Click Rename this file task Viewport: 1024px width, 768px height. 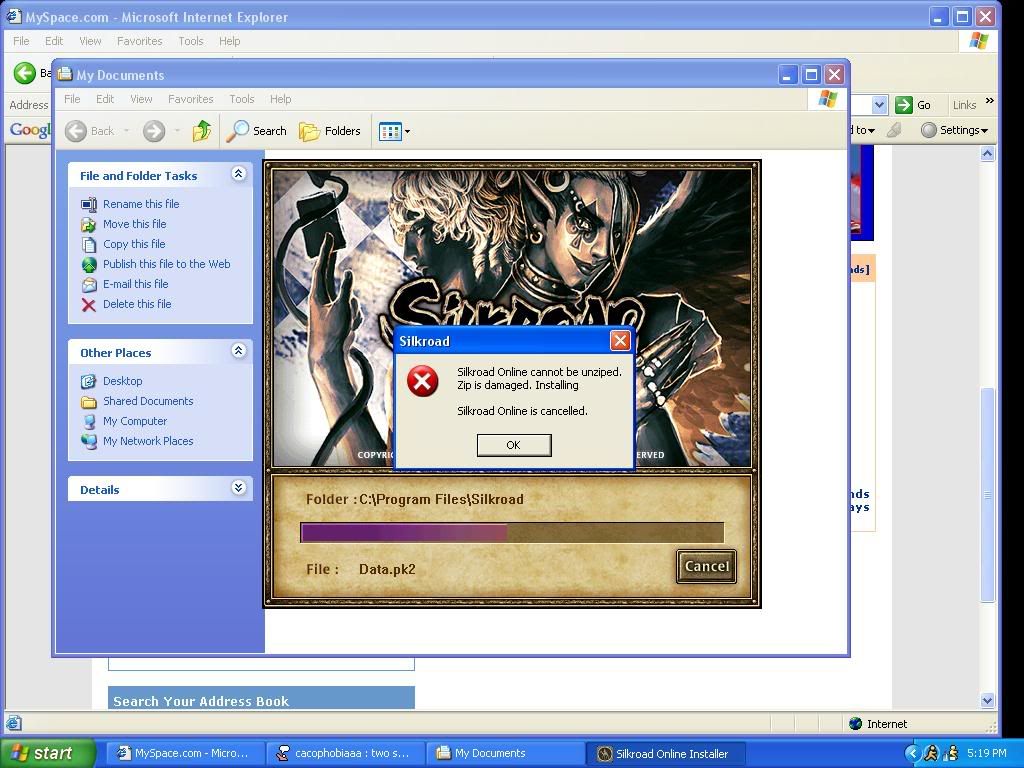(x=141, y=204)
